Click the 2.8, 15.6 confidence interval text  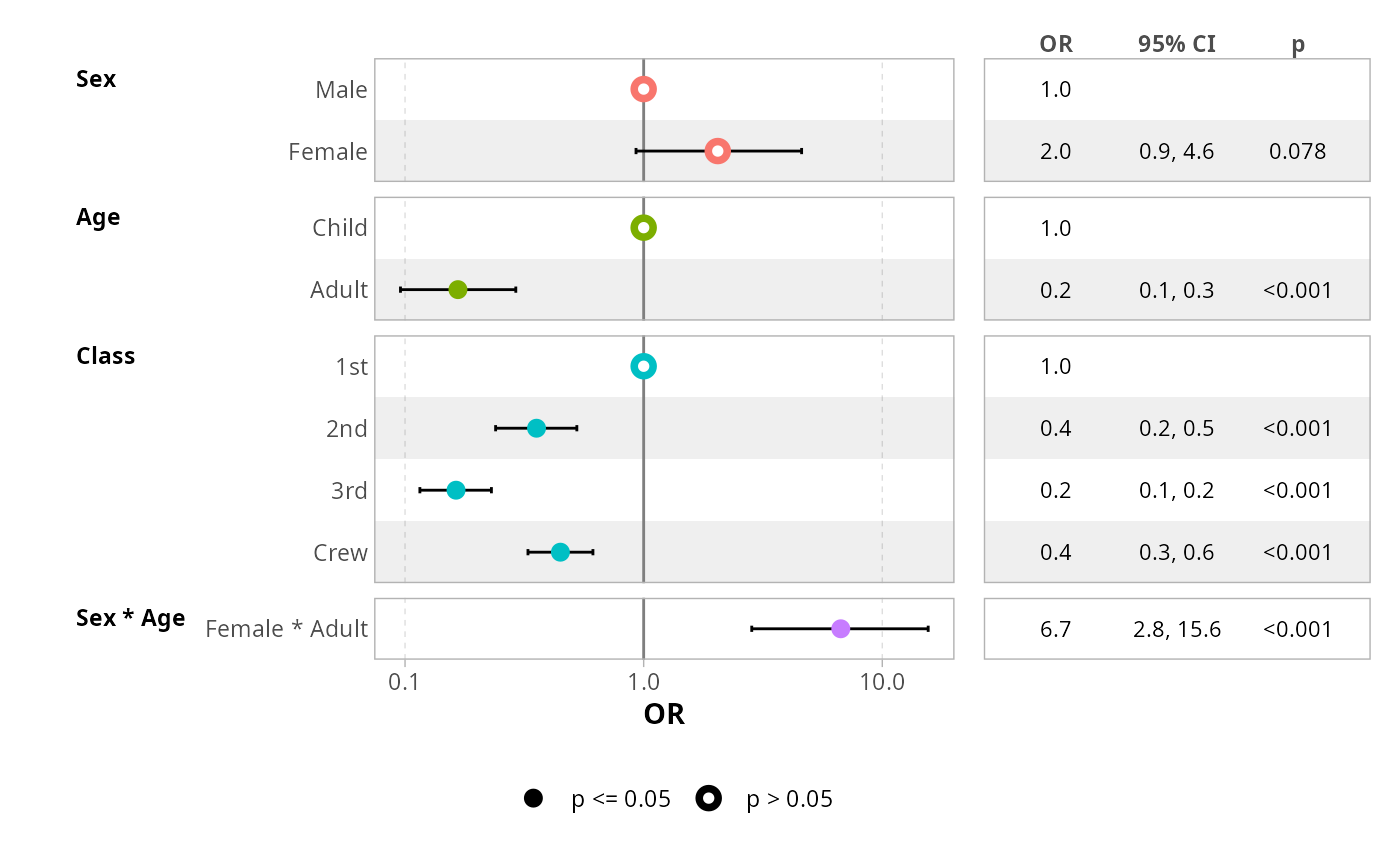click(1176, 630)
